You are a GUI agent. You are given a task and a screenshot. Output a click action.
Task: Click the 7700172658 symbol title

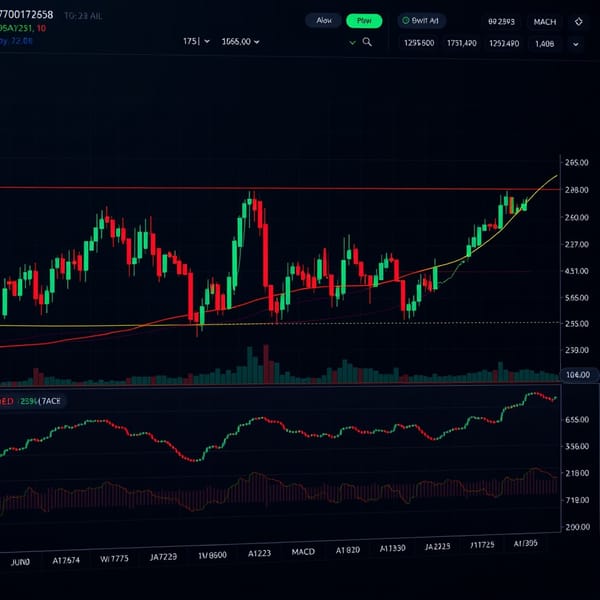click(26, 15)
